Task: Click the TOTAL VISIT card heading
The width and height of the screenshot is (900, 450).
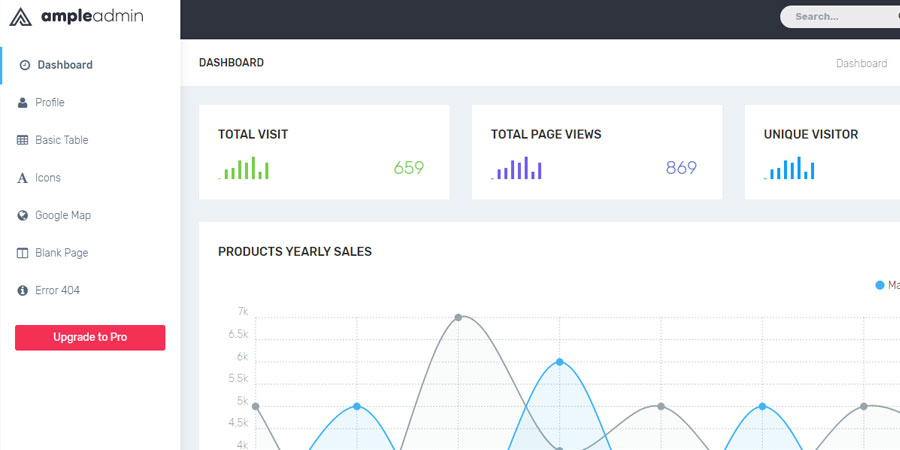Action: coord(253,134)
